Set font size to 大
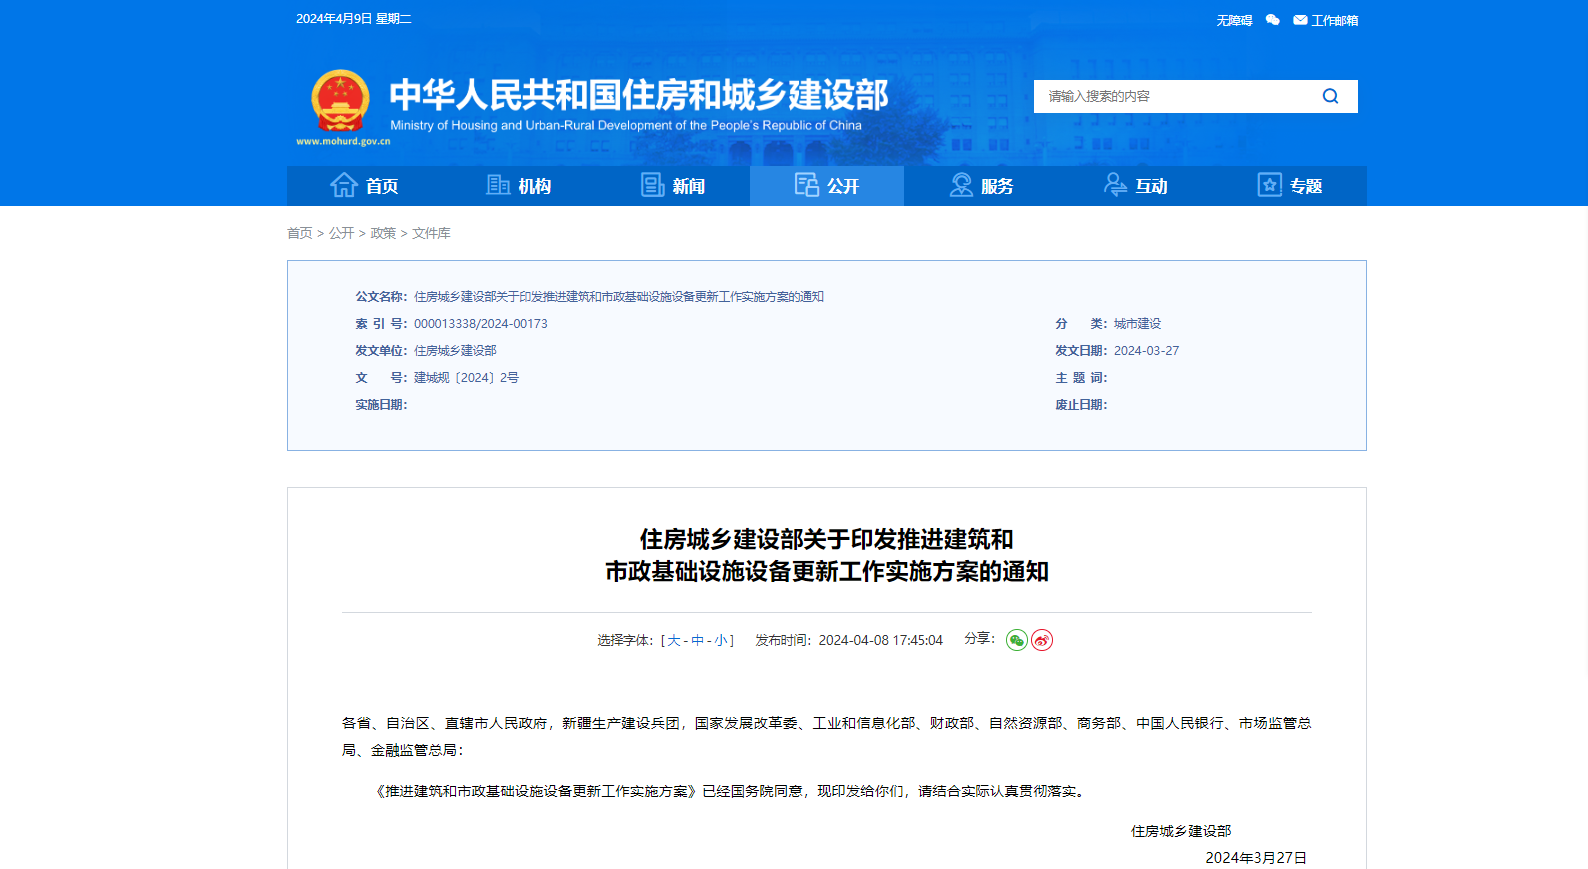The width and height of the screenshot is (1588, 869). click(673, 640)
